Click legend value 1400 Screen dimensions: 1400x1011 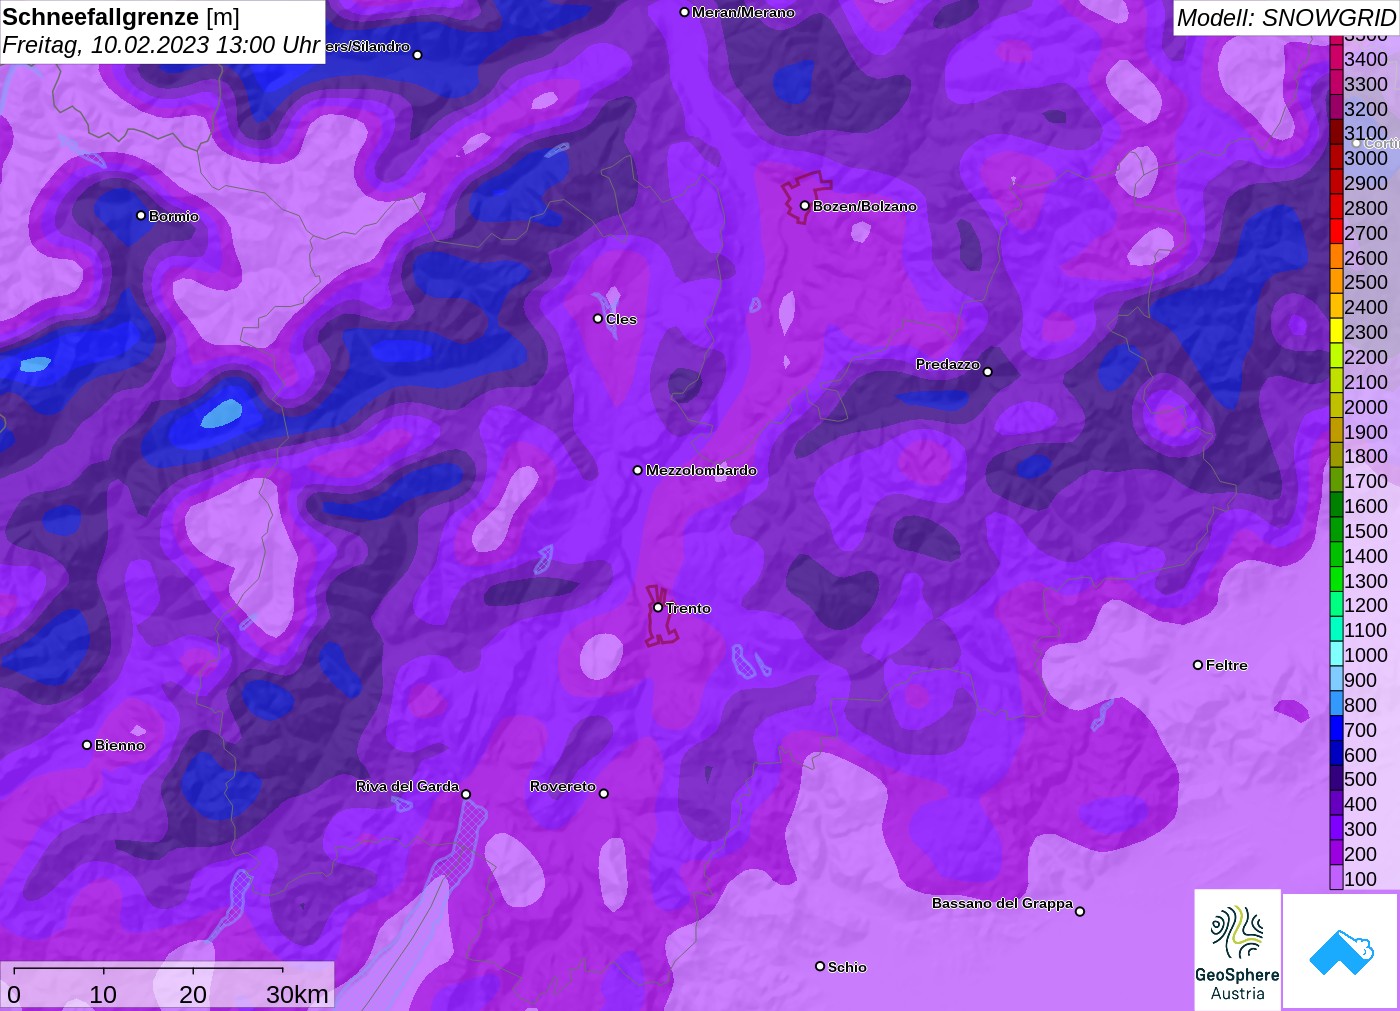point(1366,556)
